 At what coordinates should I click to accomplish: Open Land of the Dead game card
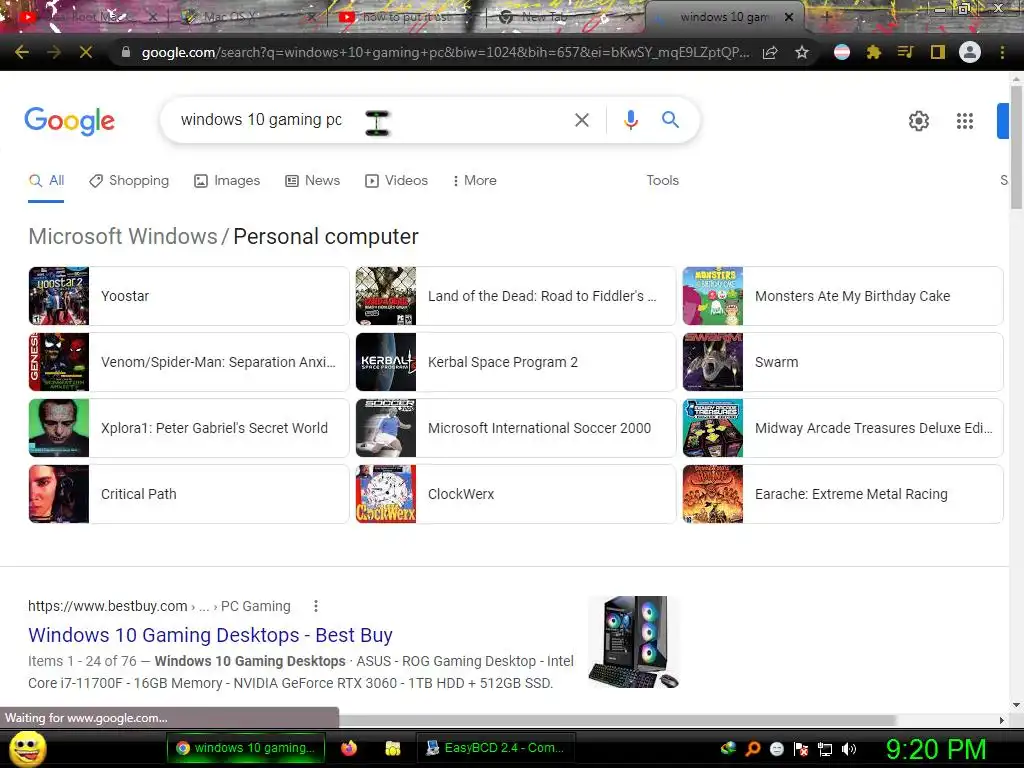[516, 296]
